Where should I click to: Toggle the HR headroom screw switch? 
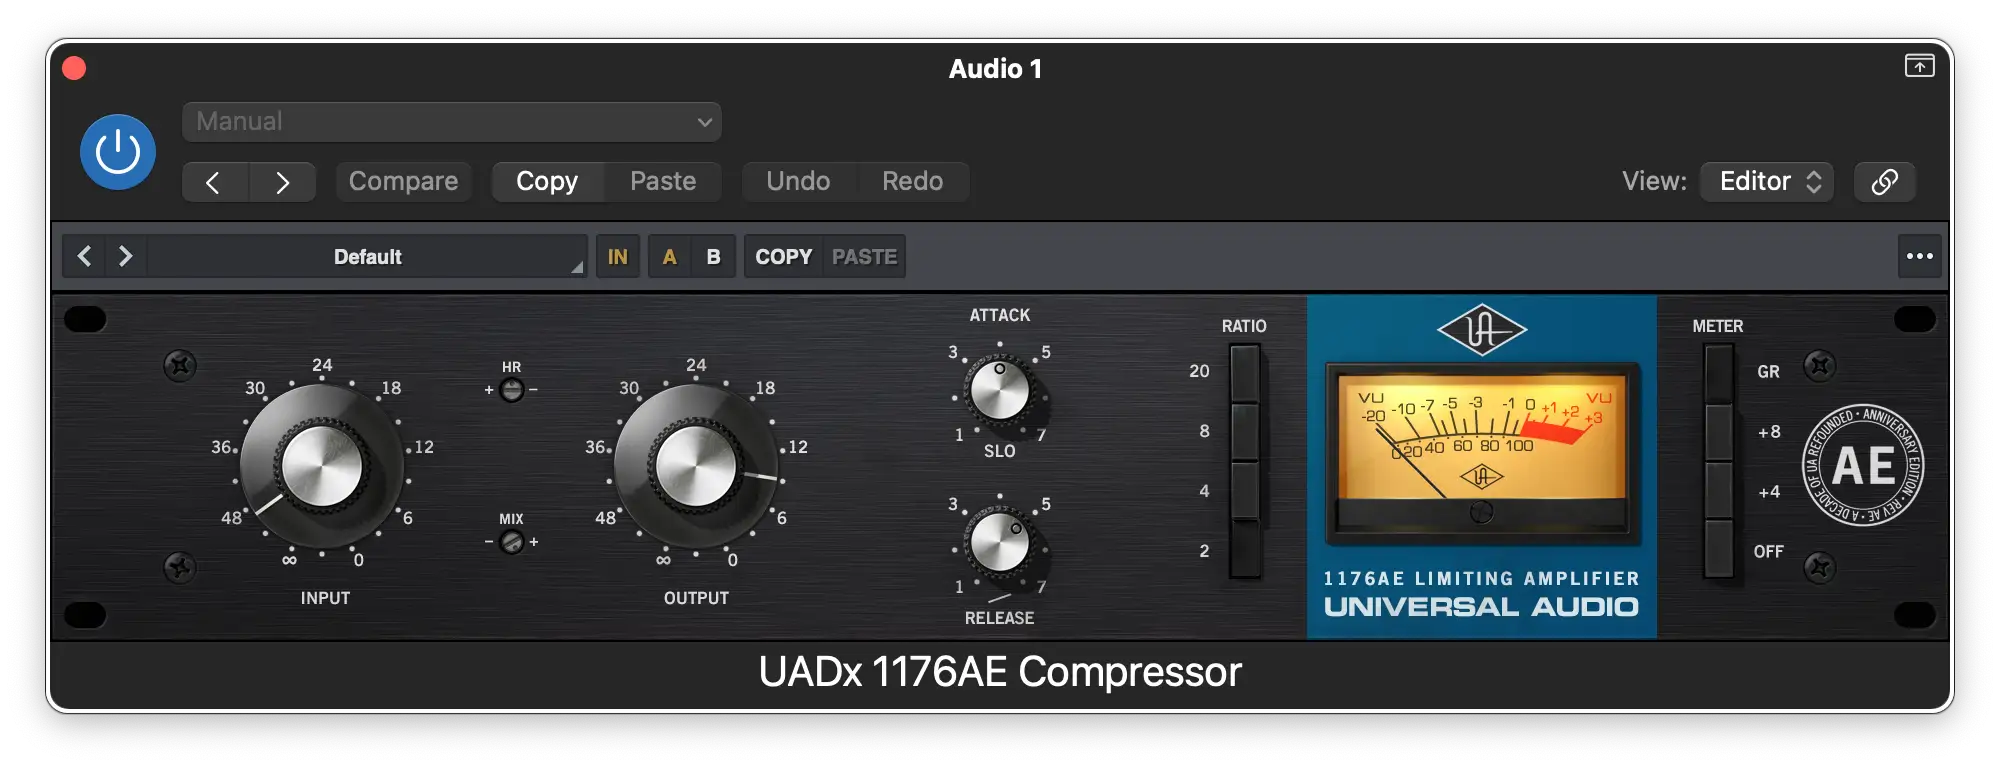coord(511,390)
